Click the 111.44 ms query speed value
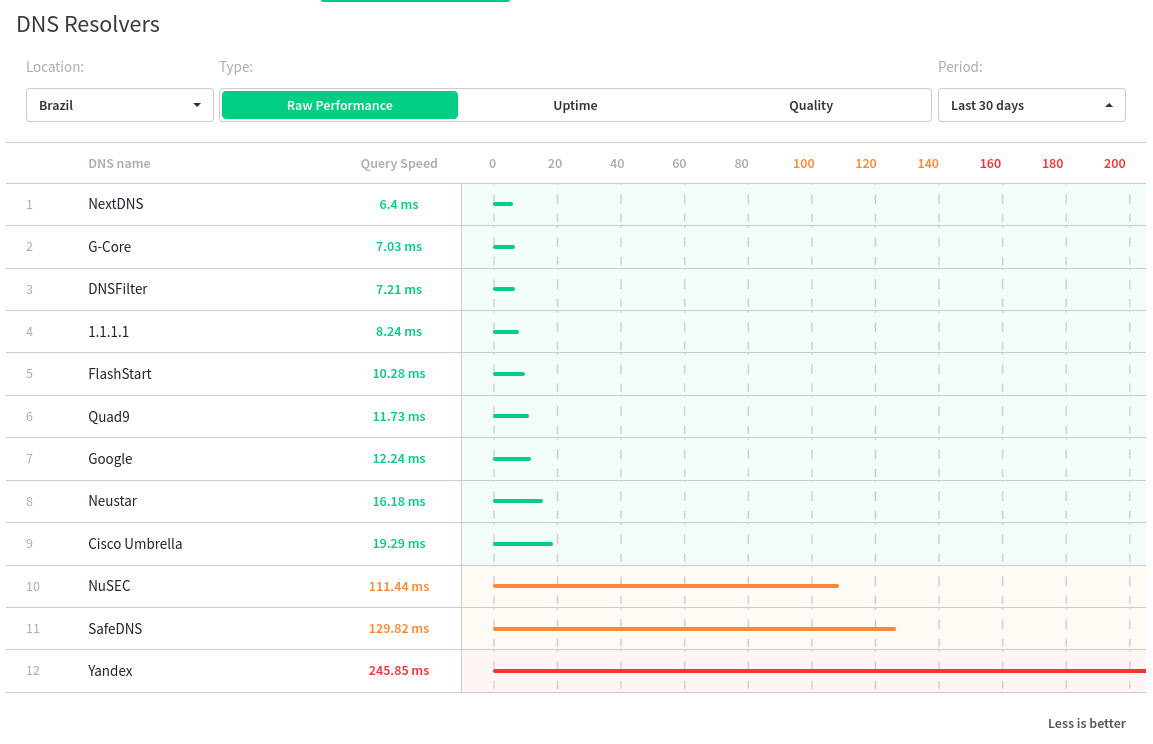Image resolution: width=1153 pixels, height=744 pixels. [399, 586]
